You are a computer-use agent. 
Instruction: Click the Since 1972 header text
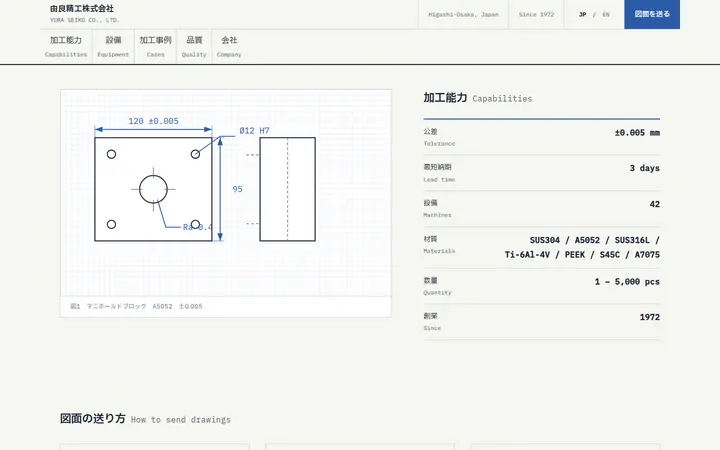pyautogui.click(x=536, y=15)
